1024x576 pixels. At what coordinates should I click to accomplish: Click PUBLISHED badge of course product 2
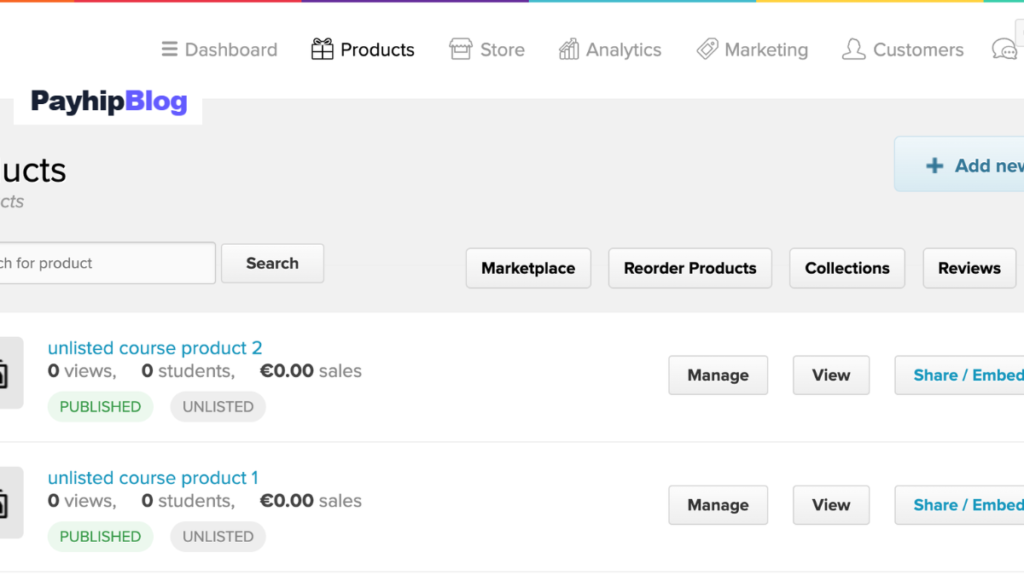[100, 406]
